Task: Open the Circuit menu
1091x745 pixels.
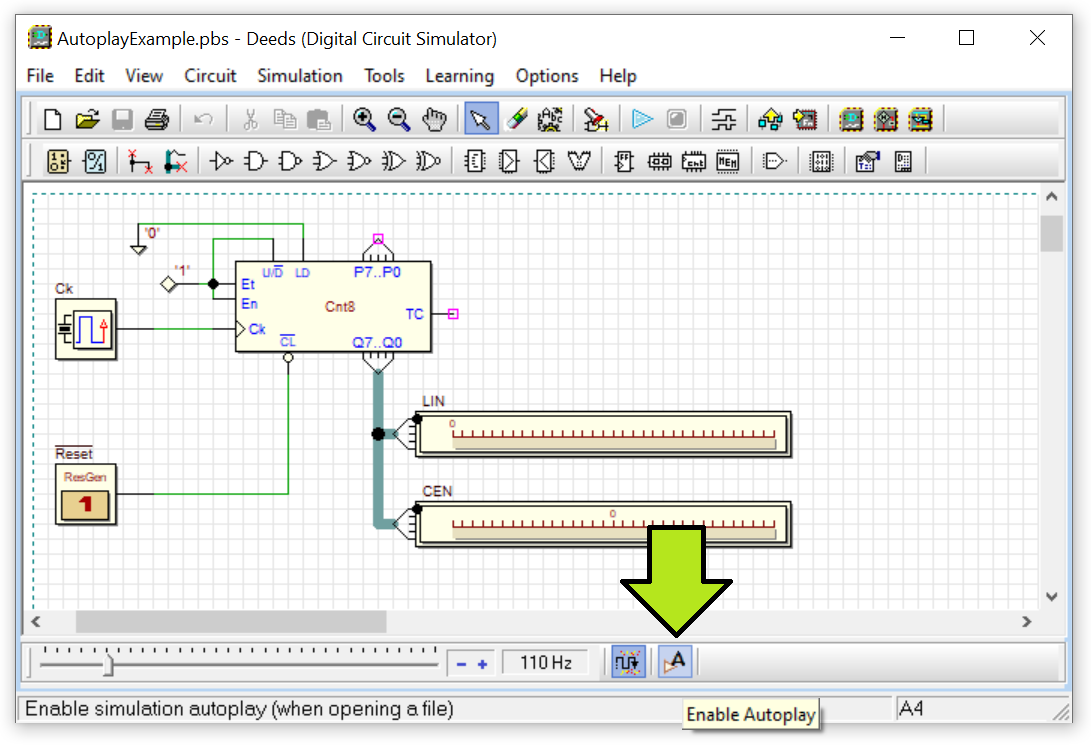Action: (210, 76)
